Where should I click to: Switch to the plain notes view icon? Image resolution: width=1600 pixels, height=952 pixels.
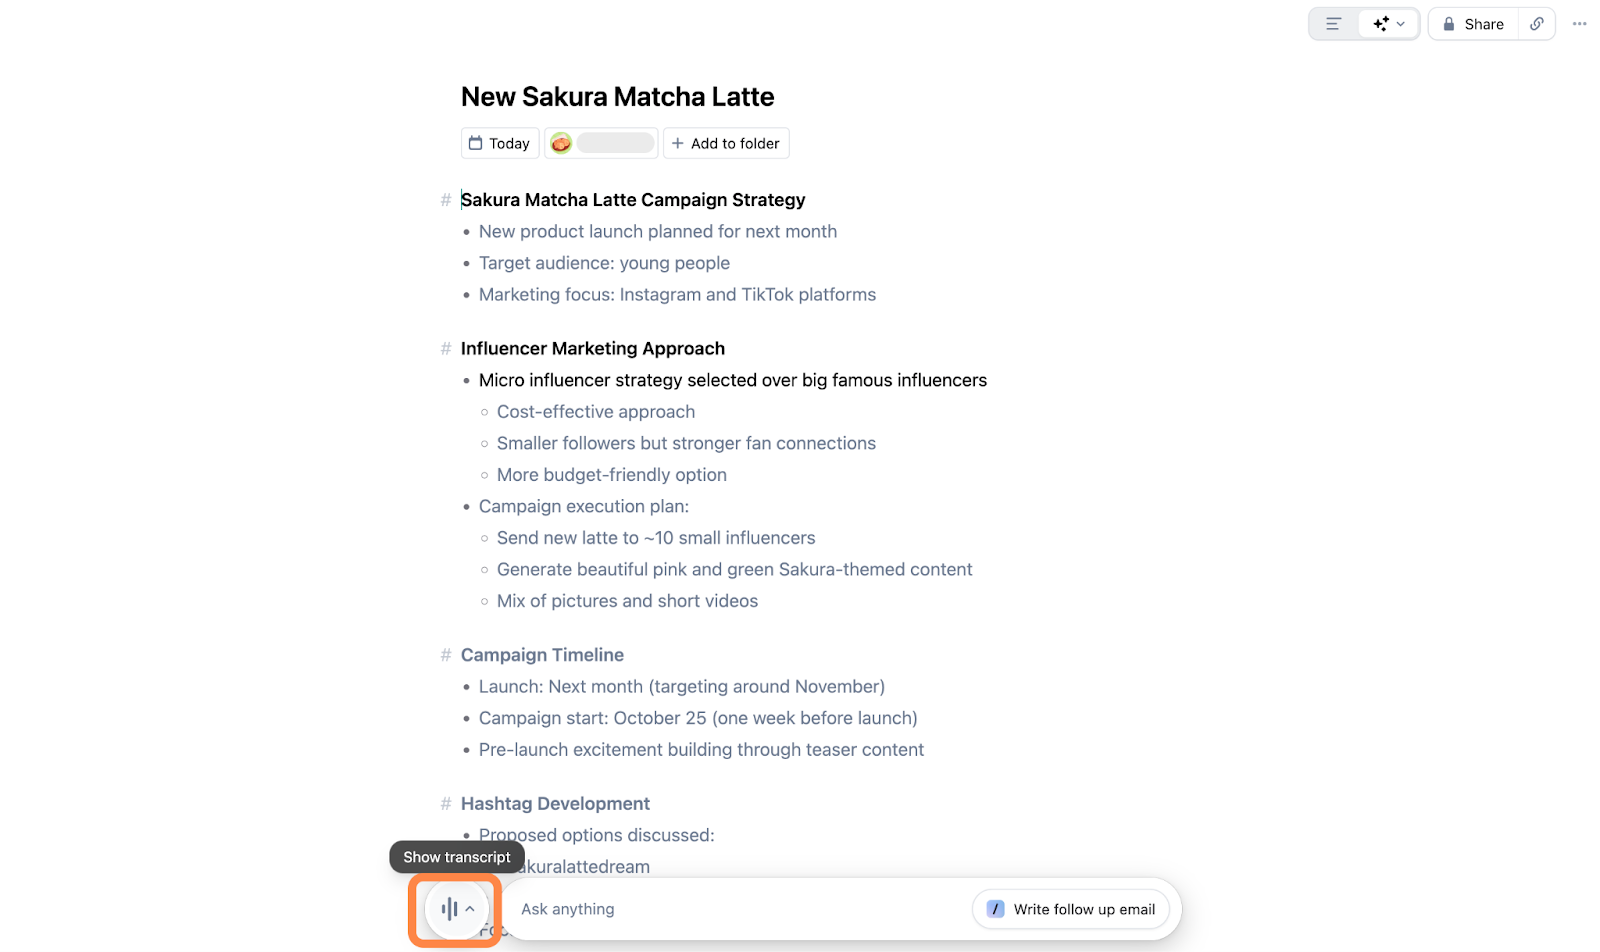(1333, 24)
